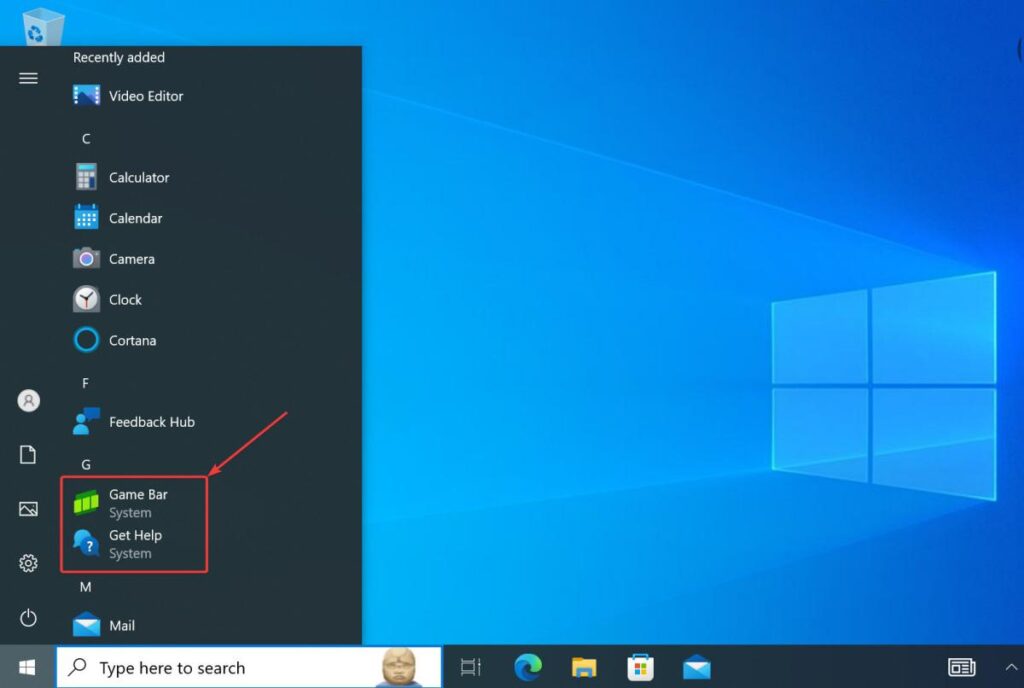
Task: Open Mail from the taskbar
Action: 697,667
